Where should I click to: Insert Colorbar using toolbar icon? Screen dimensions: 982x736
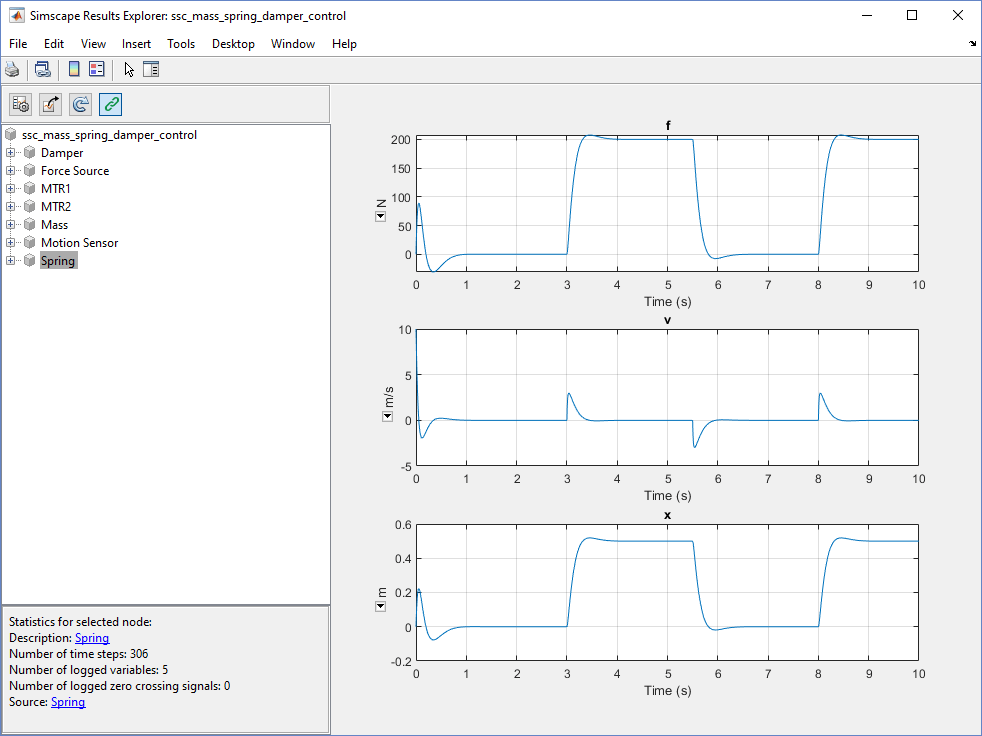(x=74, y=69)
